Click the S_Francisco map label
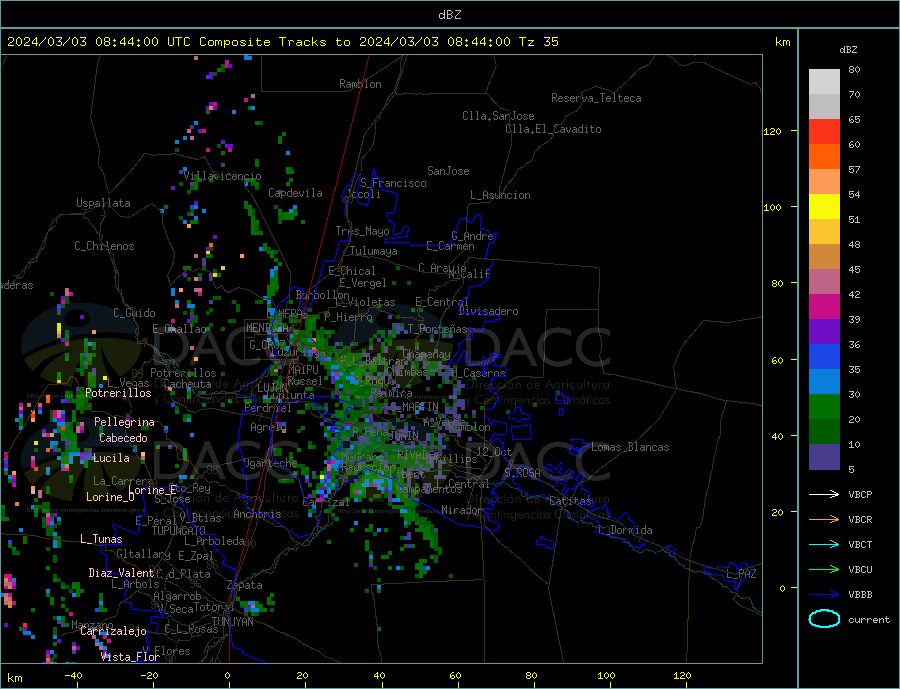 393,183
